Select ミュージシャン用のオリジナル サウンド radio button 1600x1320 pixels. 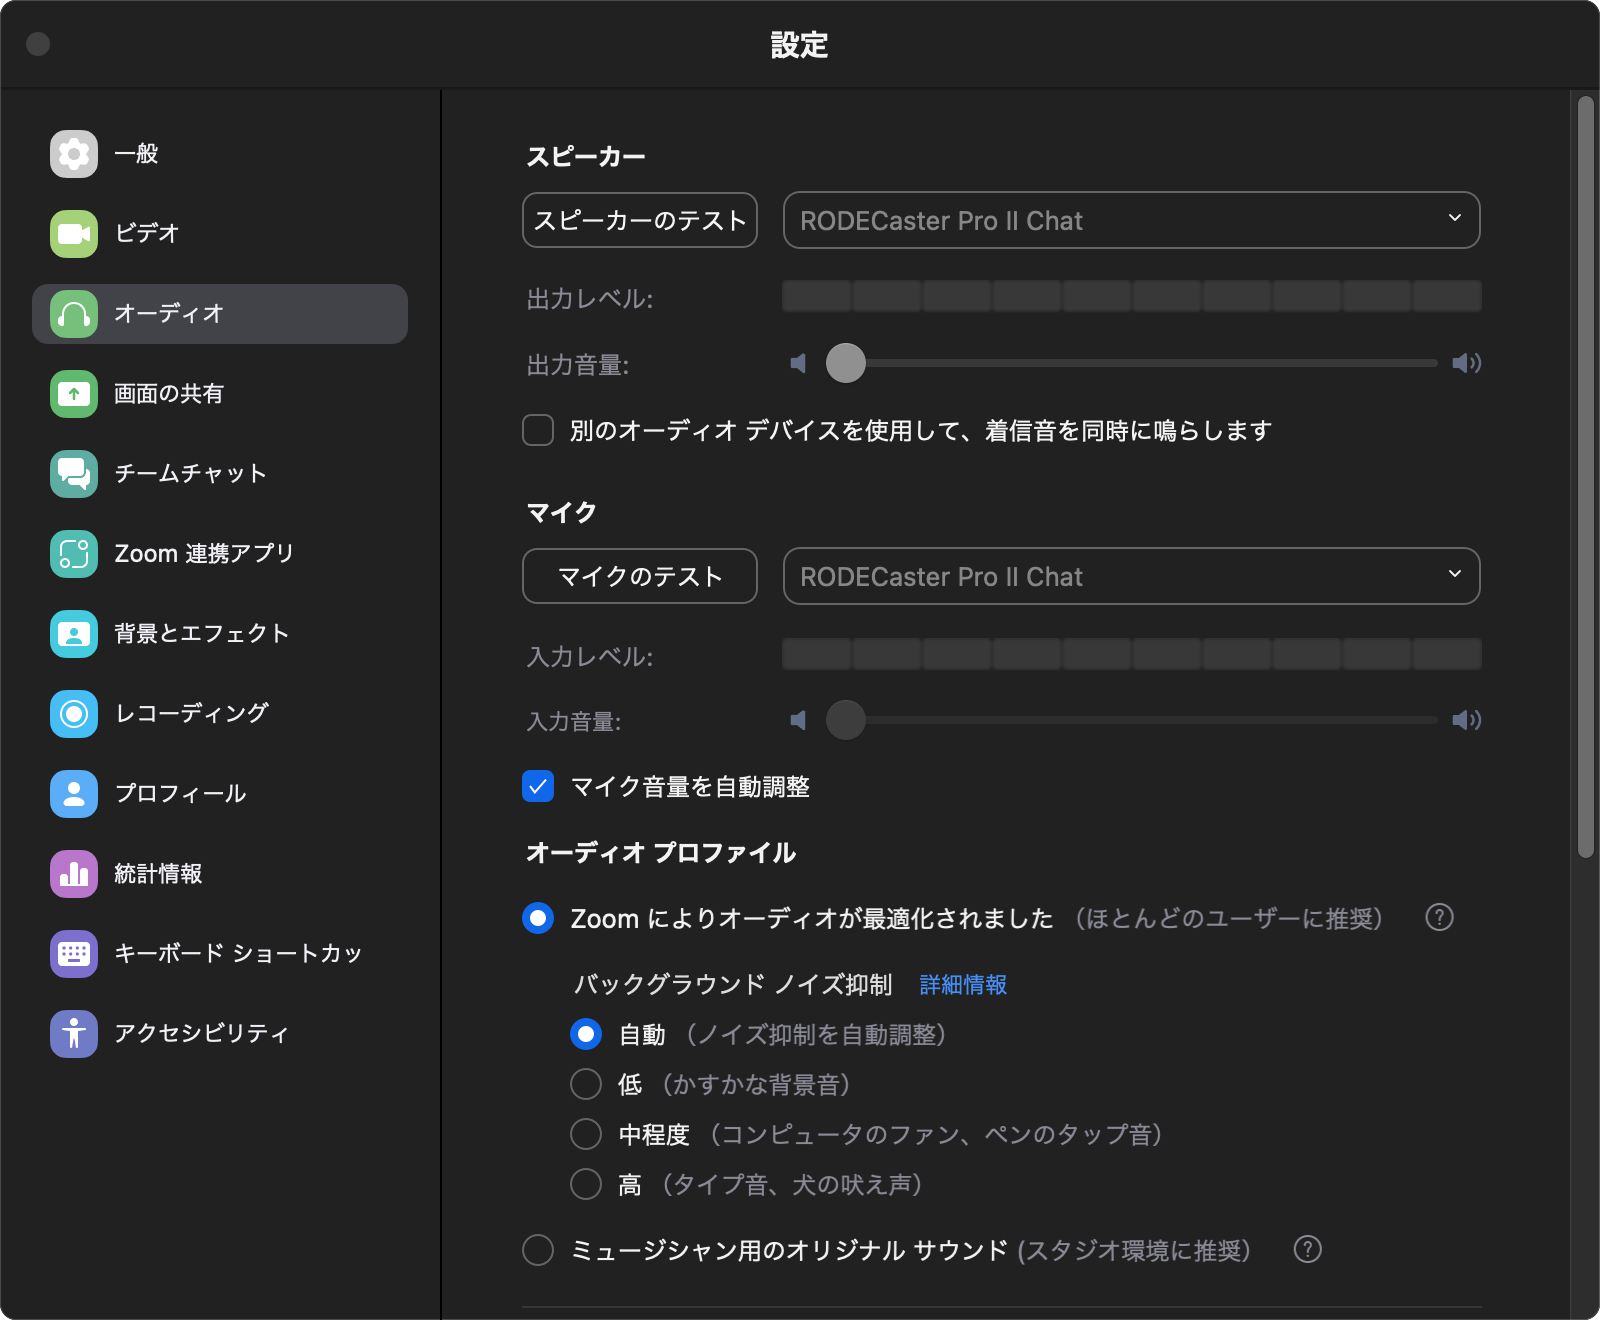coord(538,1250)
